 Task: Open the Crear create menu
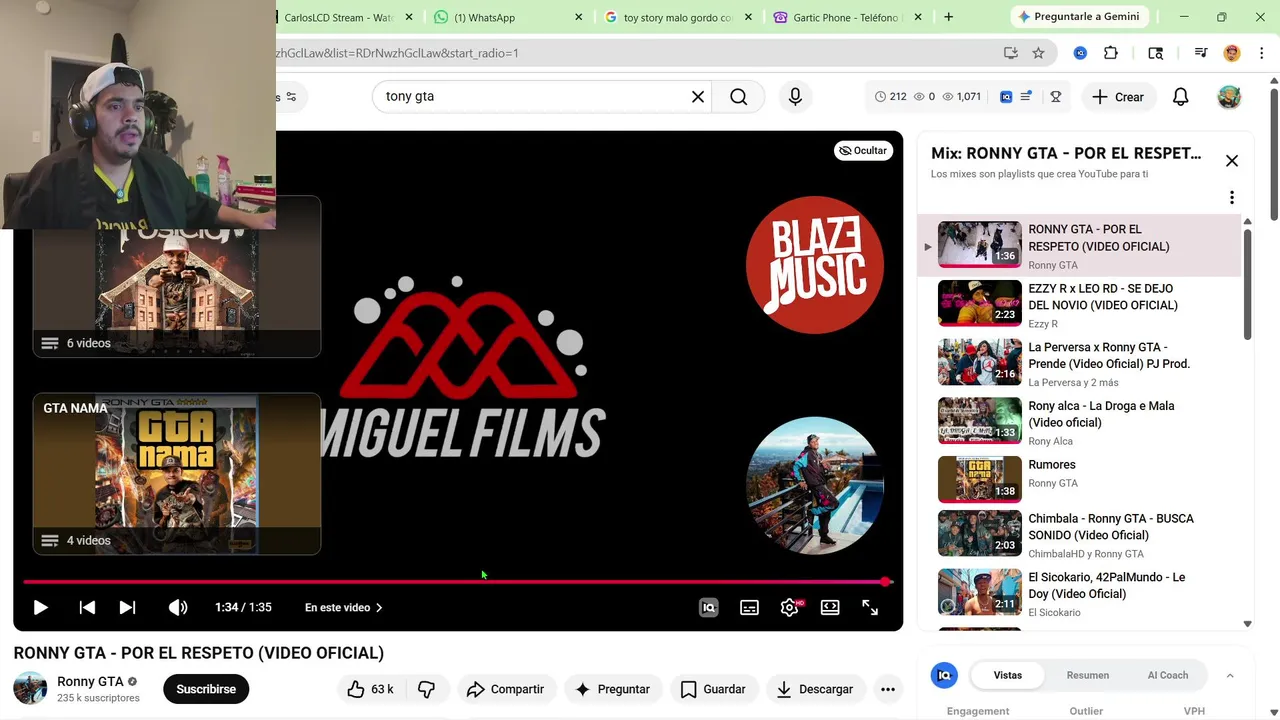1118,97
